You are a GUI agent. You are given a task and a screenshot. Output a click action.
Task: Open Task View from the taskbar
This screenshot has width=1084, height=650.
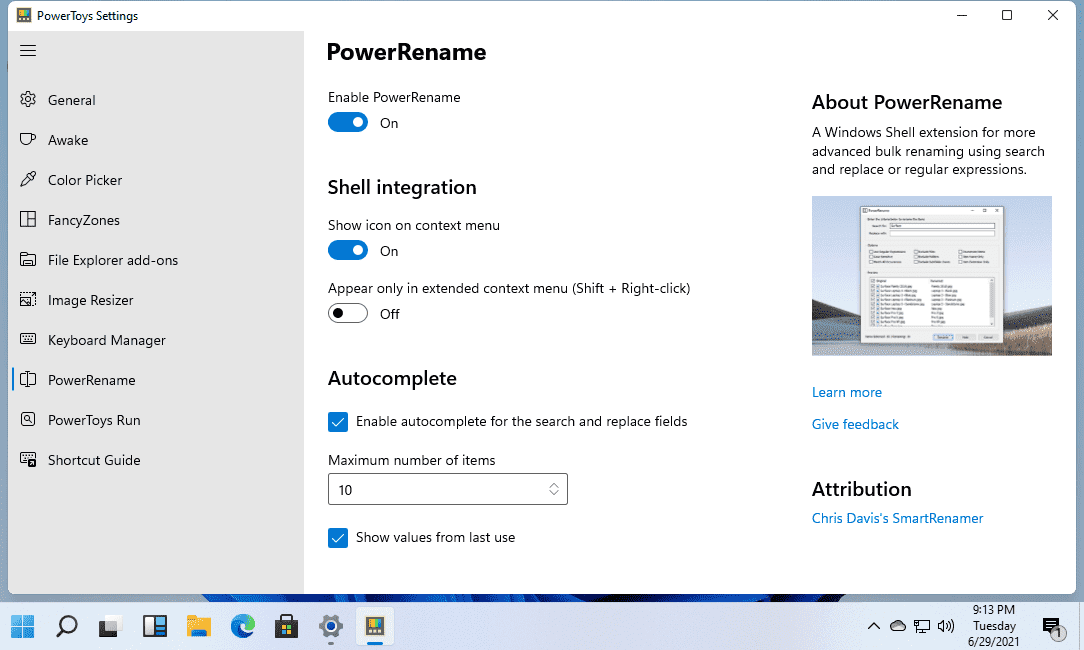point(110,626)
